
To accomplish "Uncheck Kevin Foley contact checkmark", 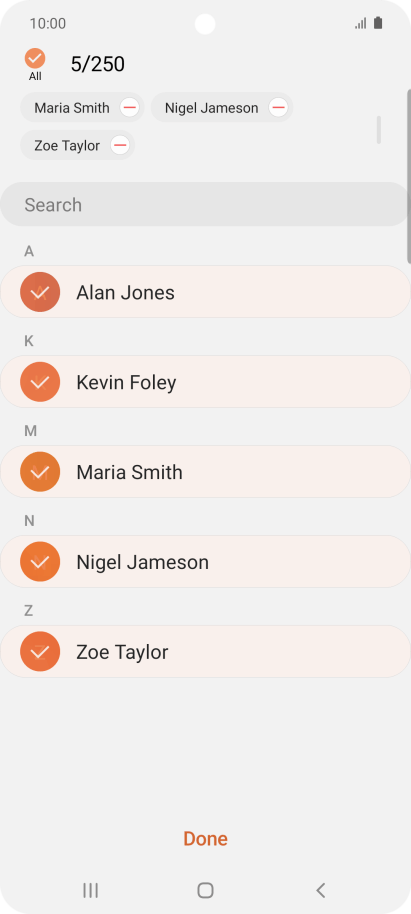I will click(x=40, y=382).
